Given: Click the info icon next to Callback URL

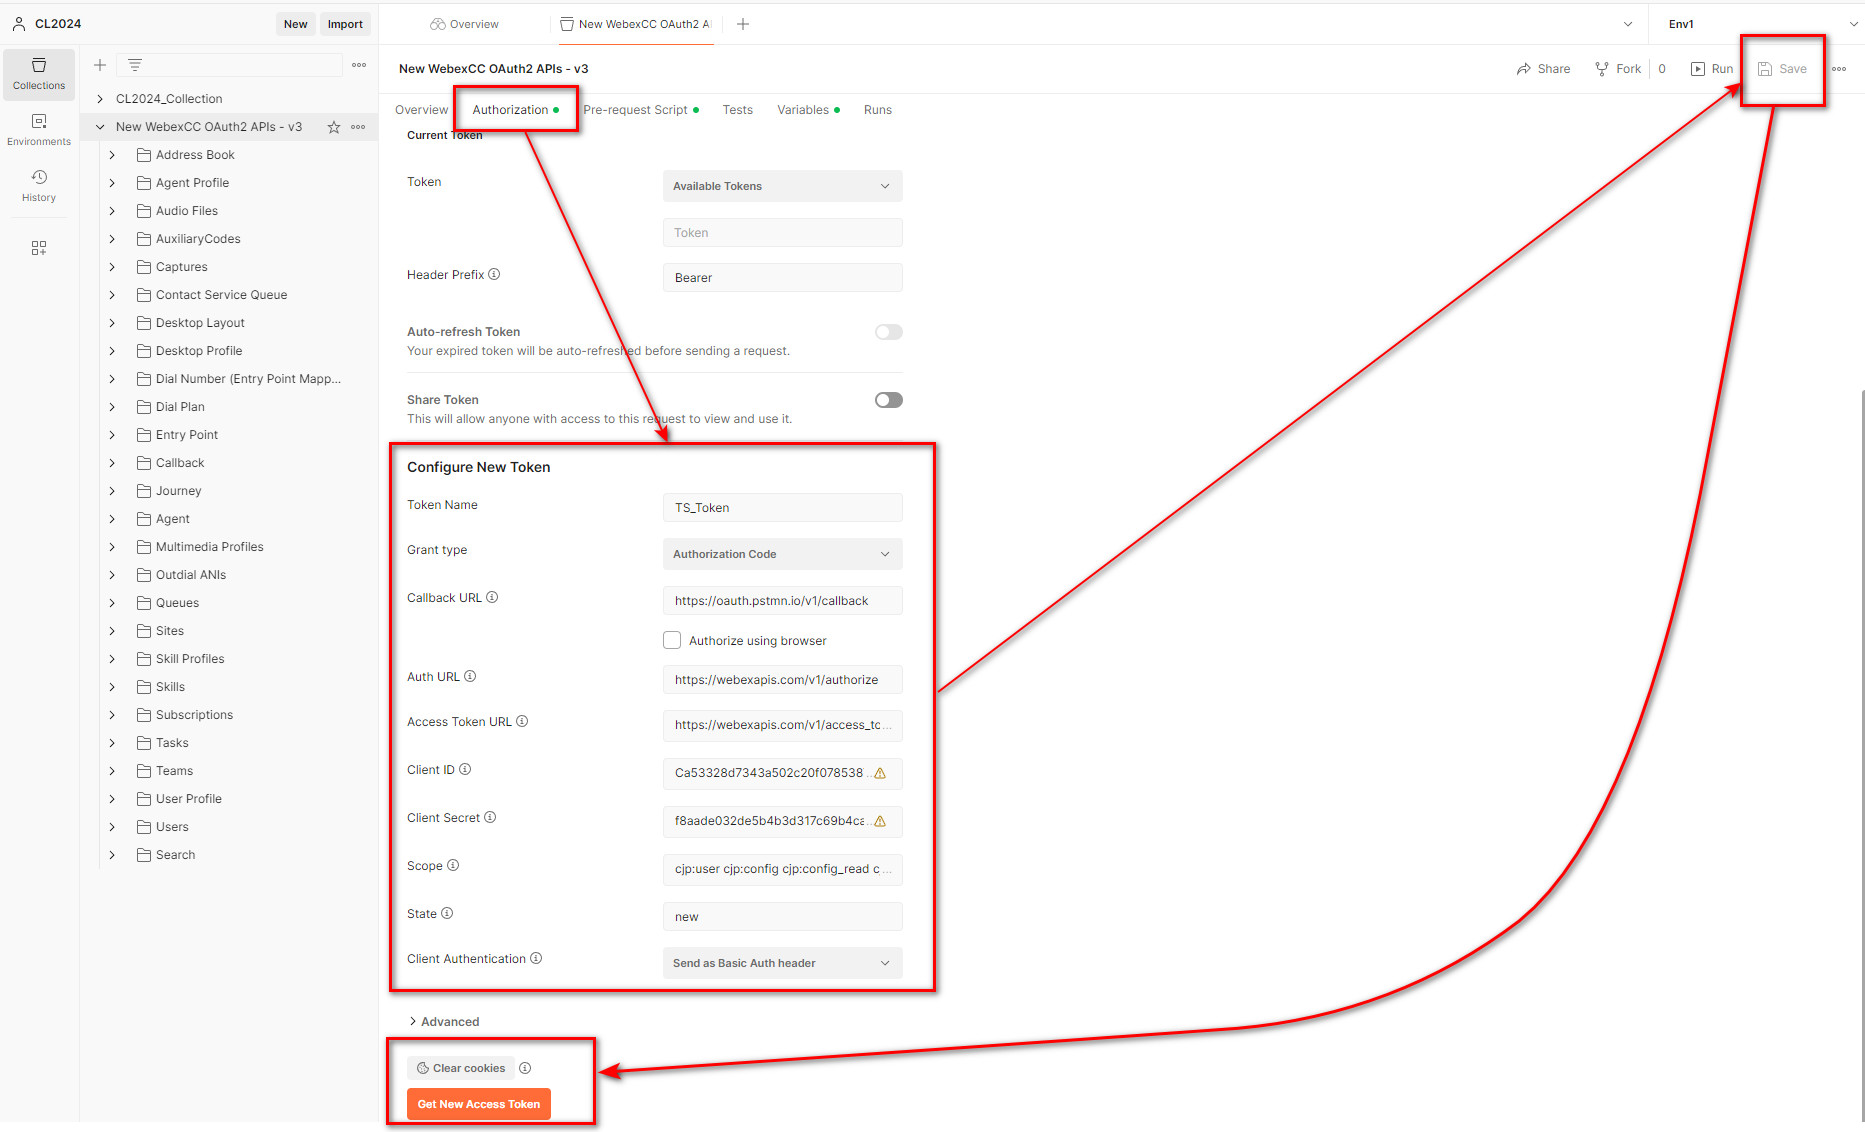Looking at the screenshot, I should coord(492,597).
